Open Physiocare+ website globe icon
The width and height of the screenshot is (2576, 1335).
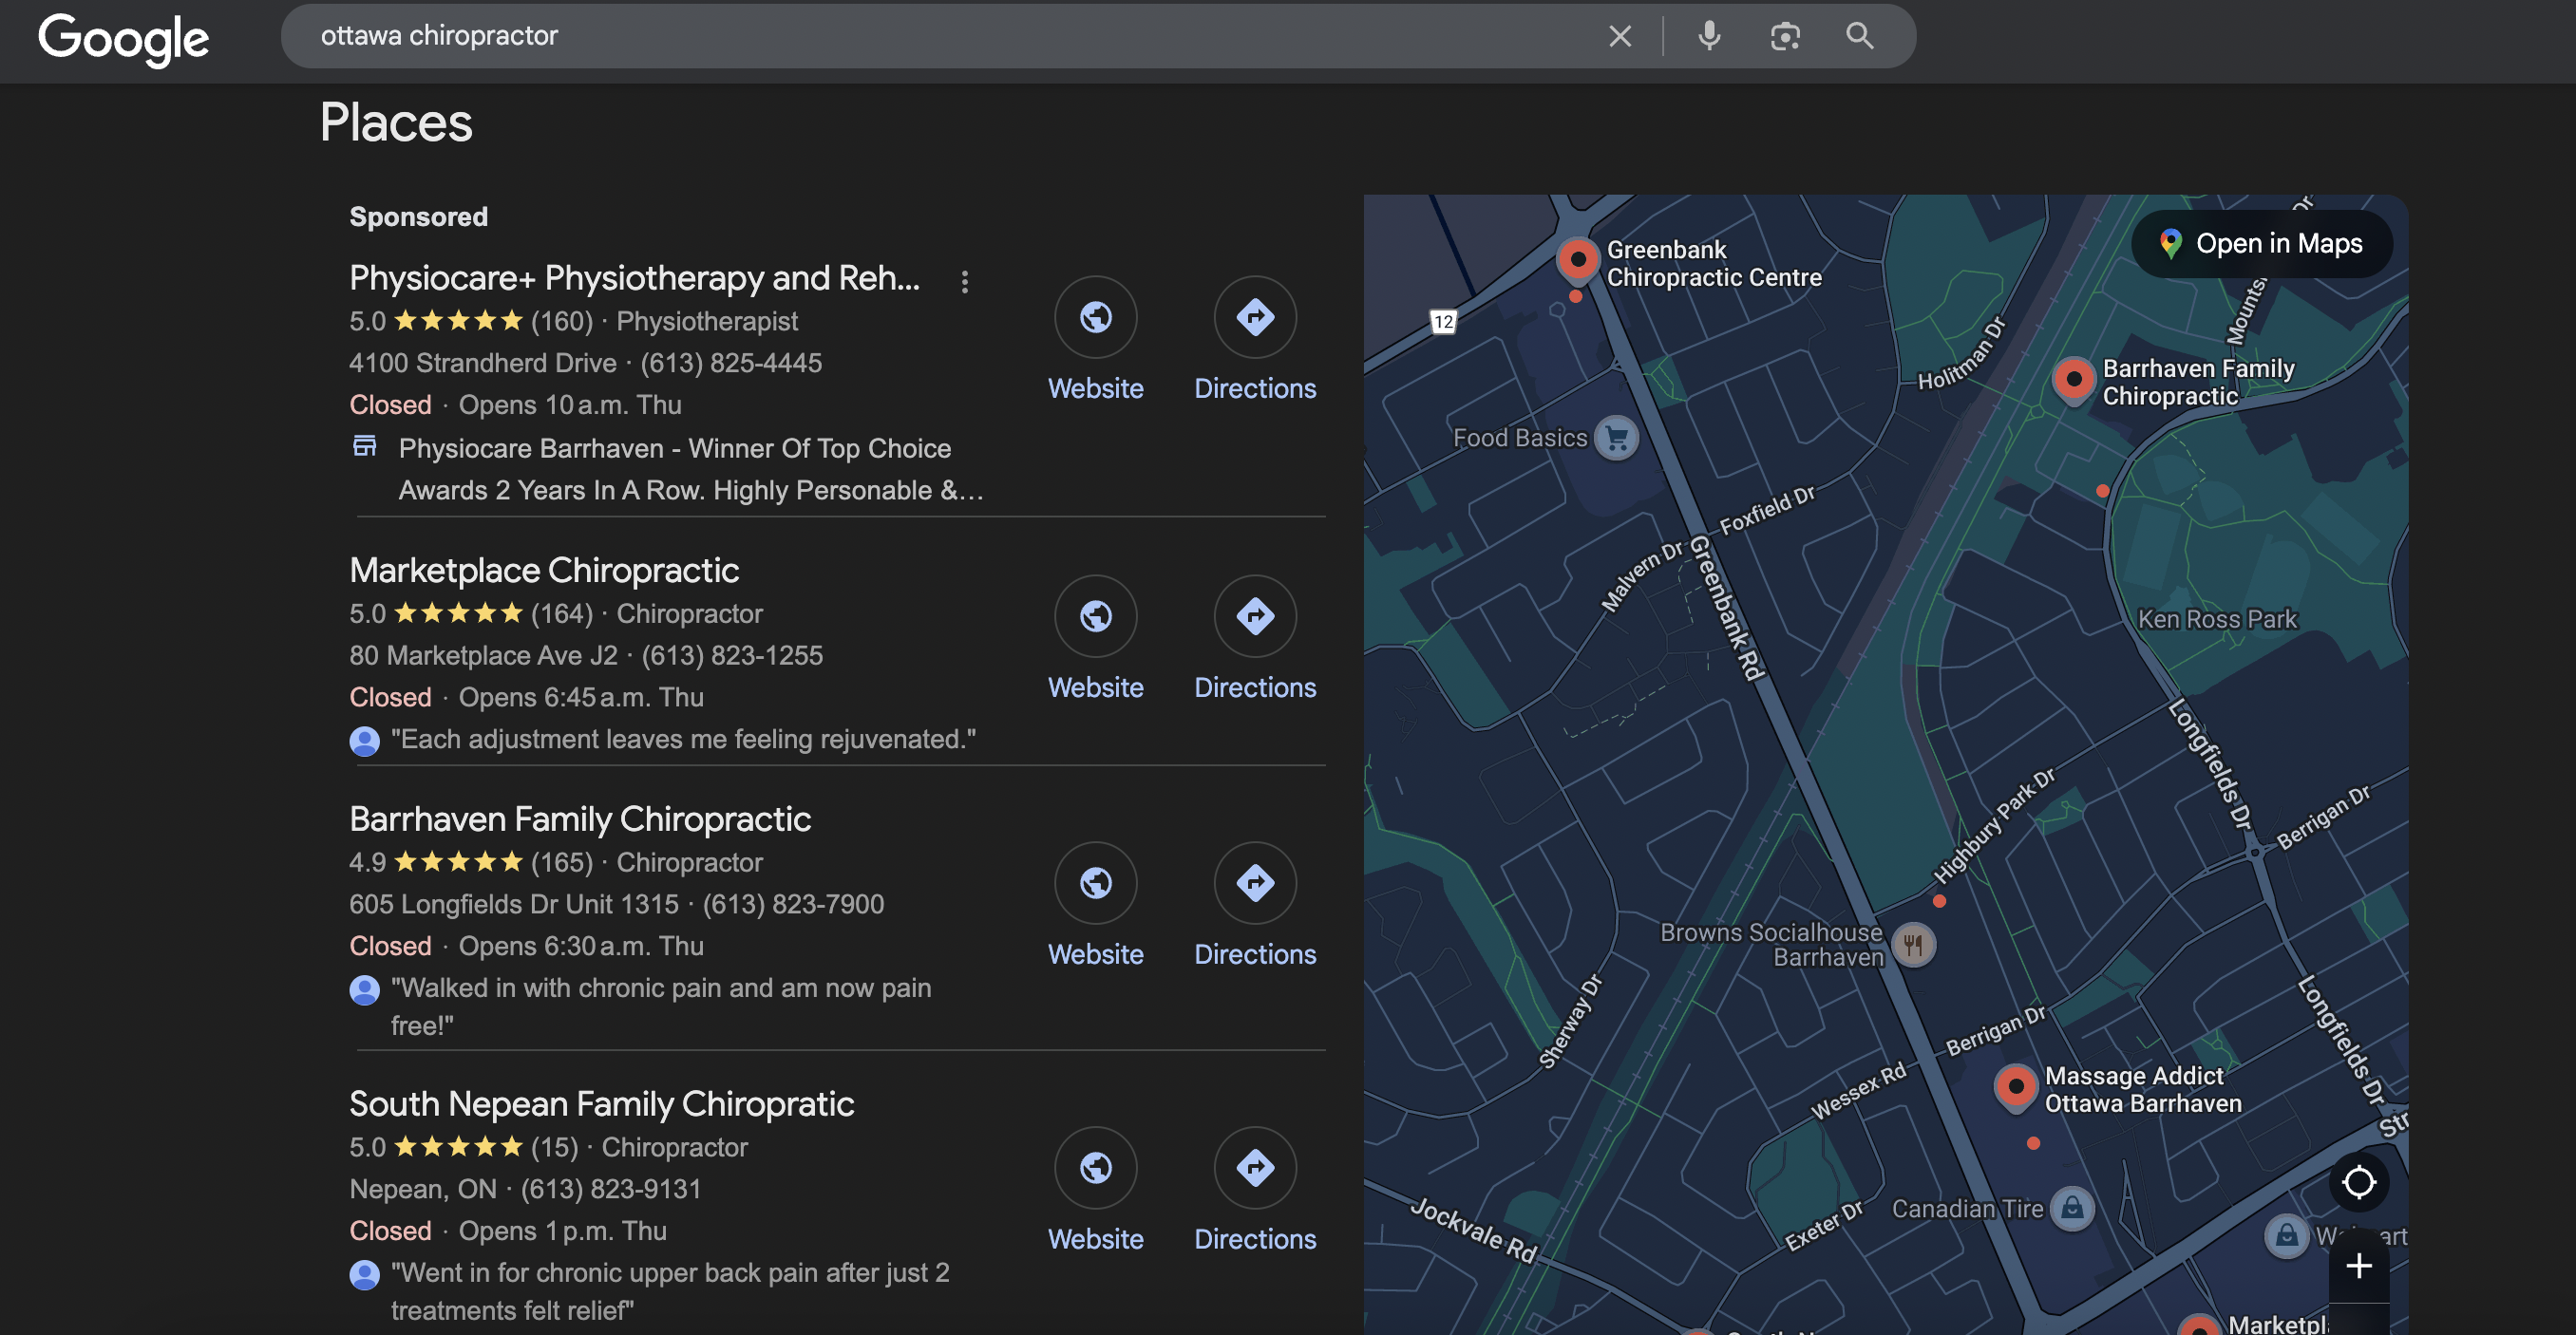click(x=1095, y=317)
